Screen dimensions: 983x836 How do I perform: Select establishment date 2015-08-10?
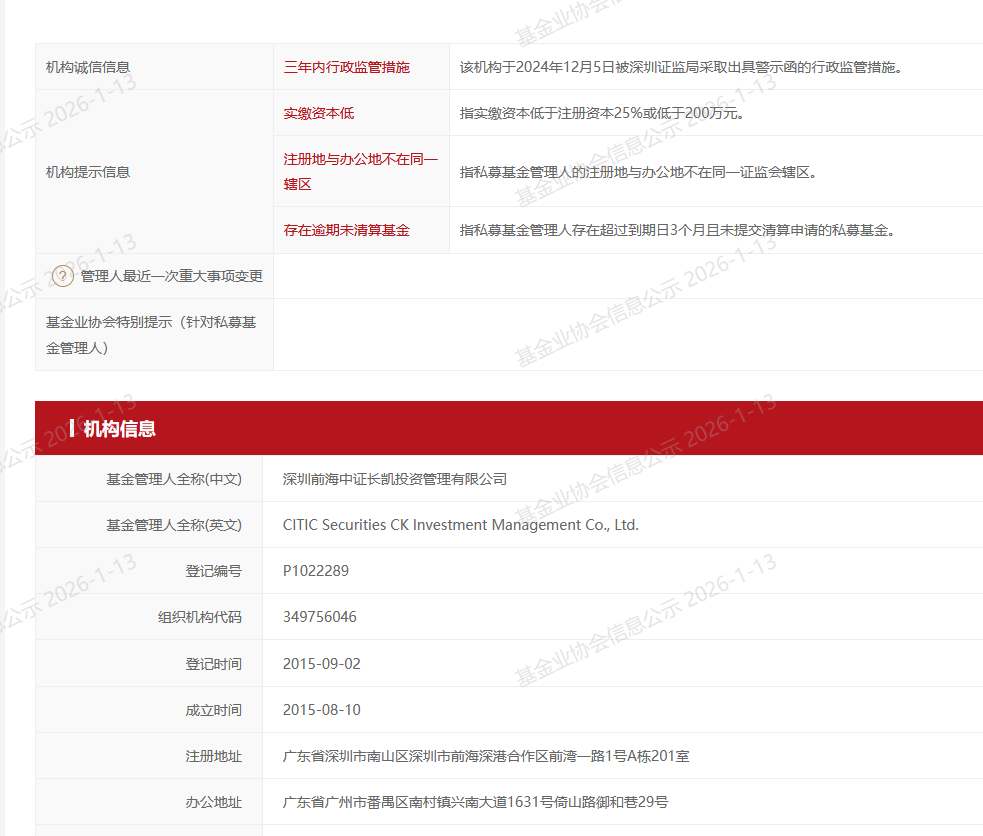322,710
